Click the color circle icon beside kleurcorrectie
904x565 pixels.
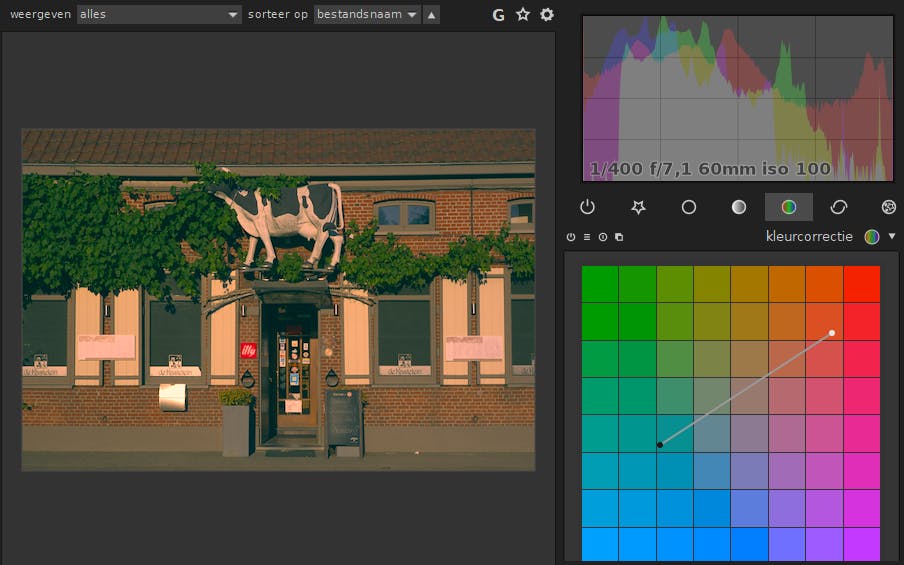pos(872,236)
